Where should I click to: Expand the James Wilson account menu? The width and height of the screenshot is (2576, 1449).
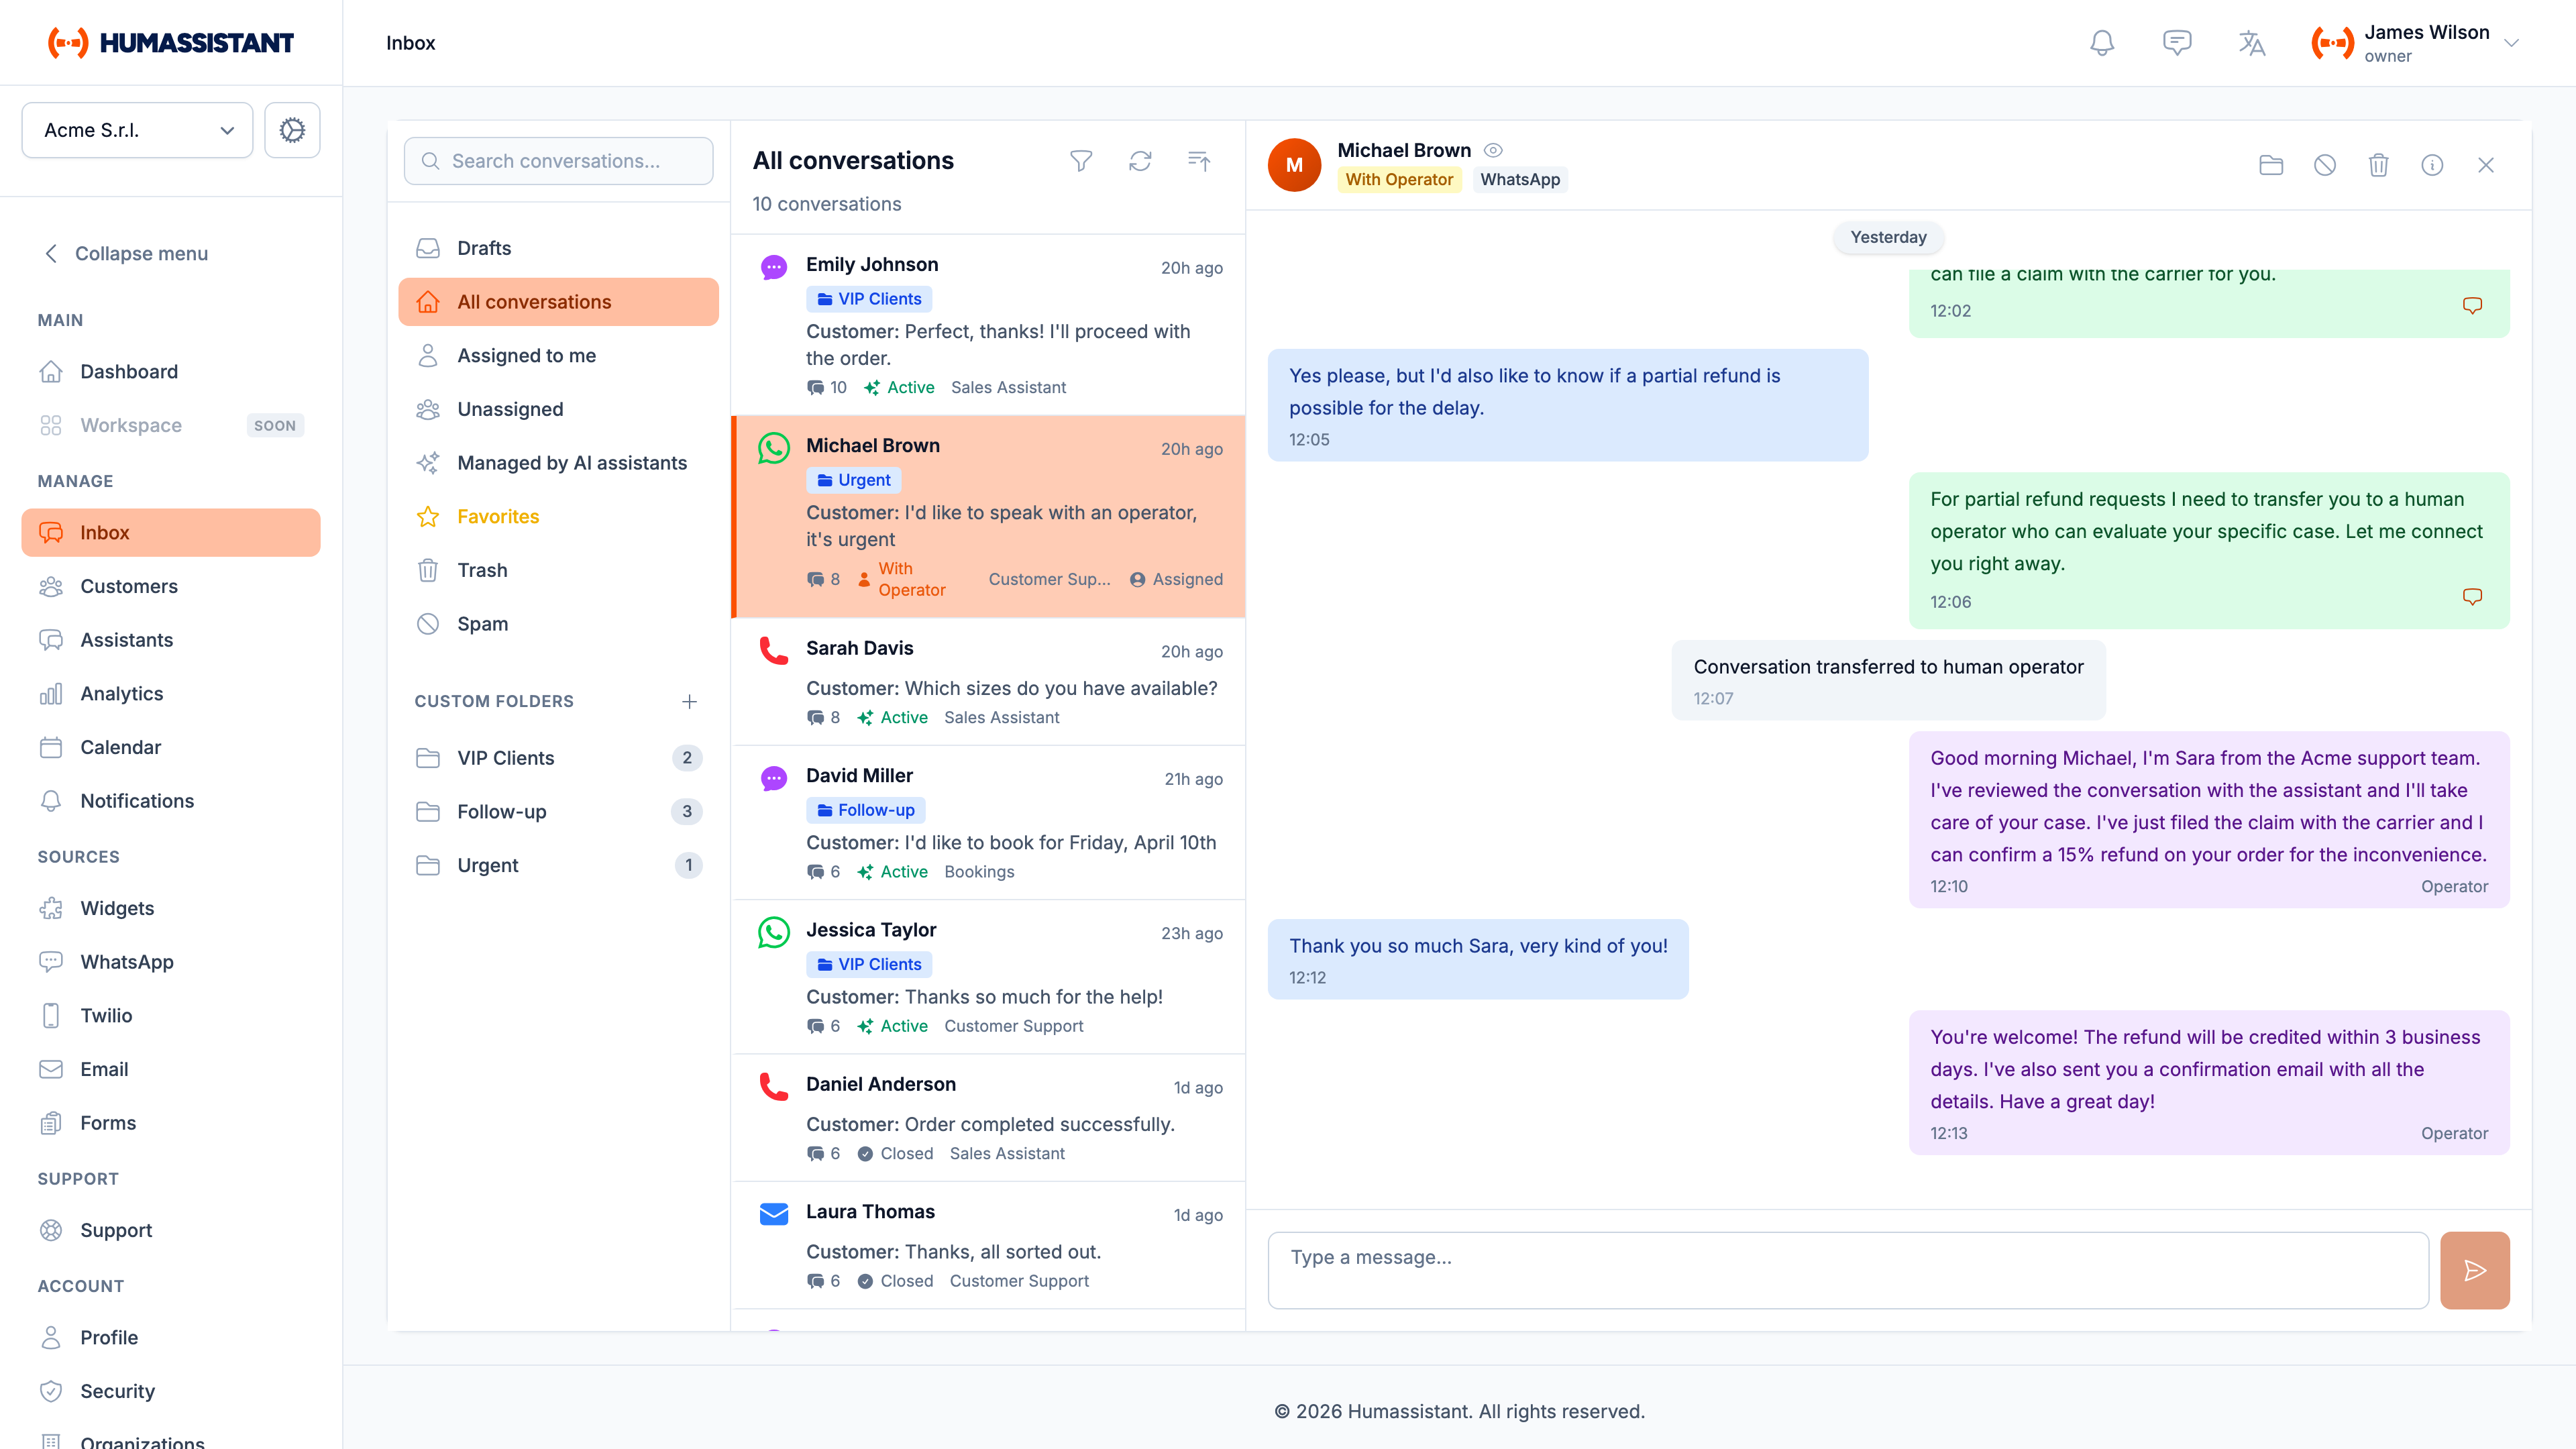pos(2511,43)
